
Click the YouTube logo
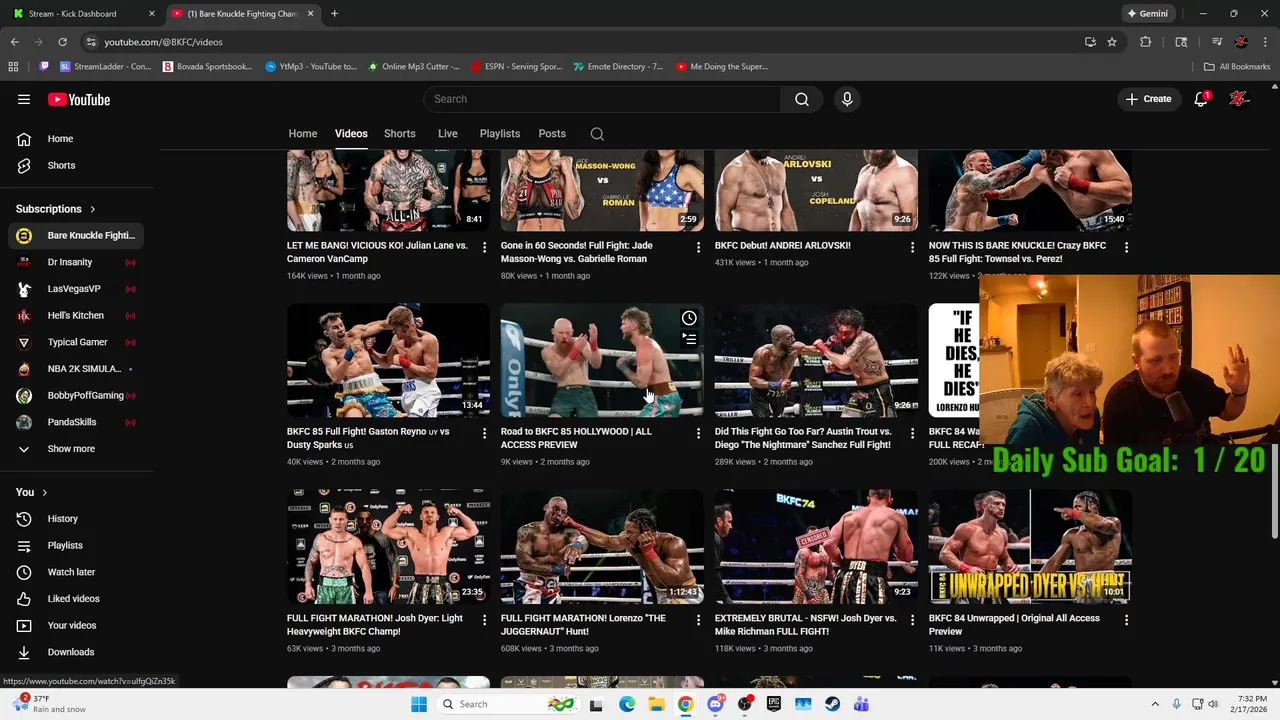pyautogui.click(x=79, y=99)
